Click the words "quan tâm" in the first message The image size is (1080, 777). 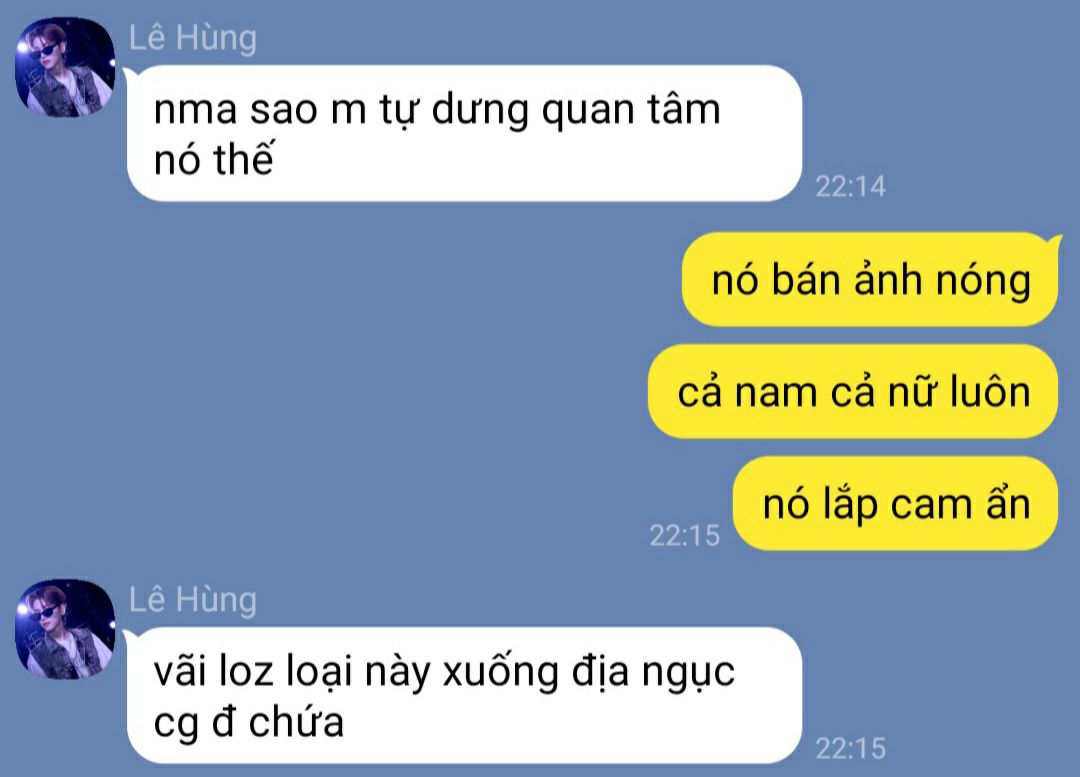pos(631,110)
